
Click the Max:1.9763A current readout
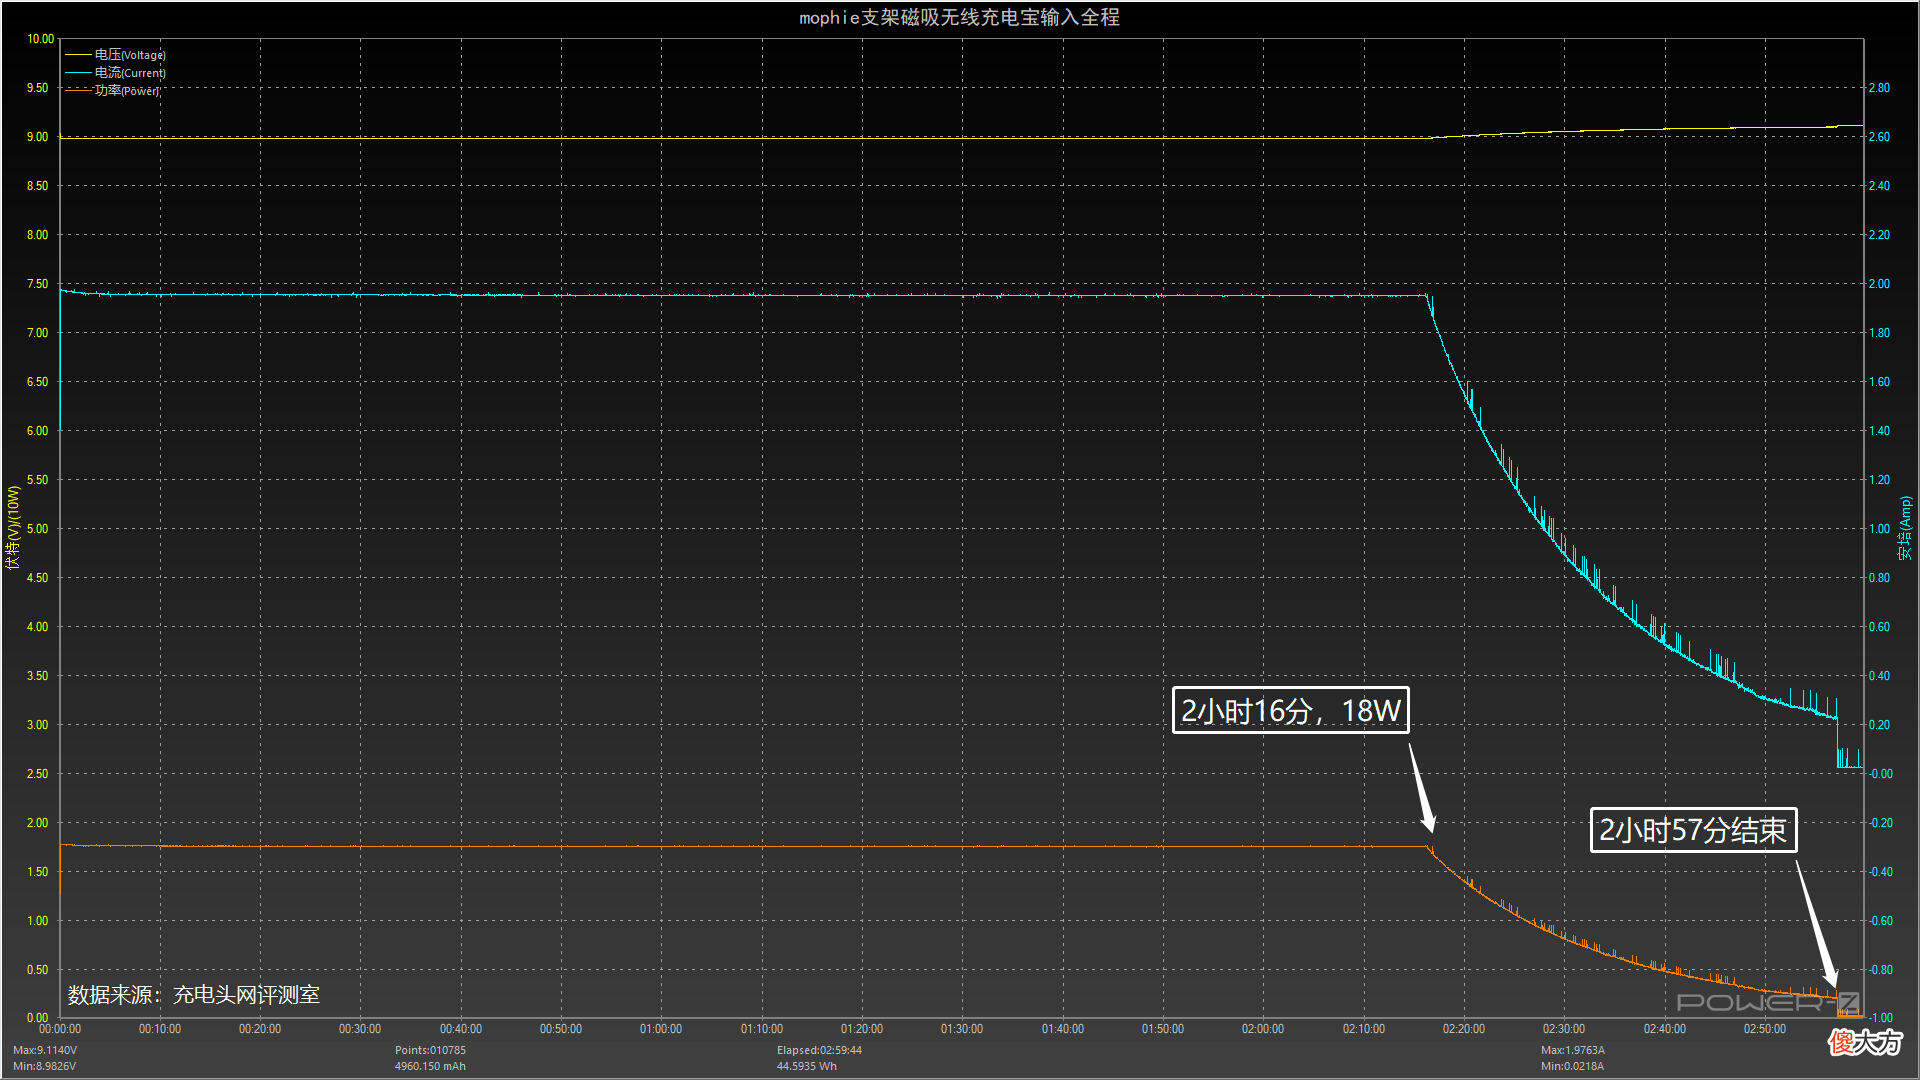(1573, 1050)
